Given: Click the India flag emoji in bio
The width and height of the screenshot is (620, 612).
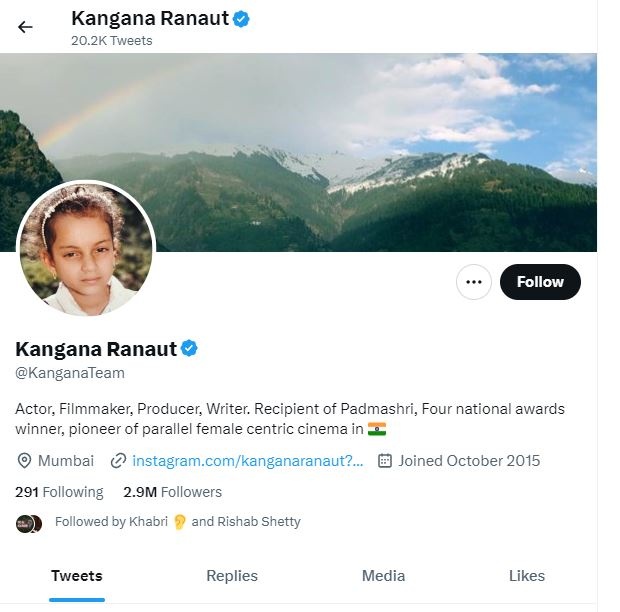Looking at the screenshot, I should click(377, 429).
